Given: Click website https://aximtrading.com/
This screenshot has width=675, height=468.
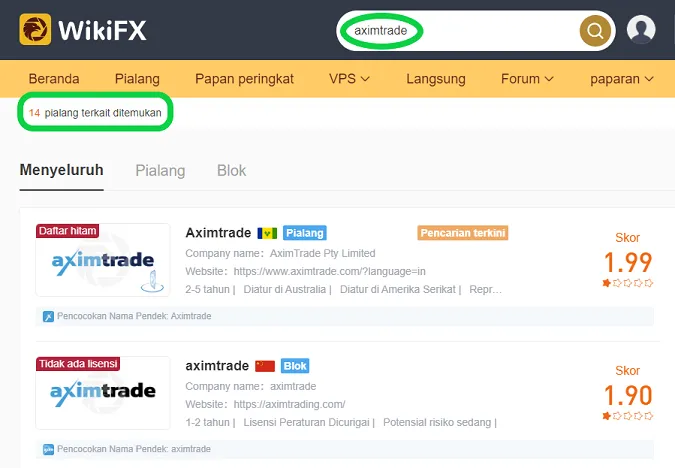Looking at the screenshot, I should (289, 405).
